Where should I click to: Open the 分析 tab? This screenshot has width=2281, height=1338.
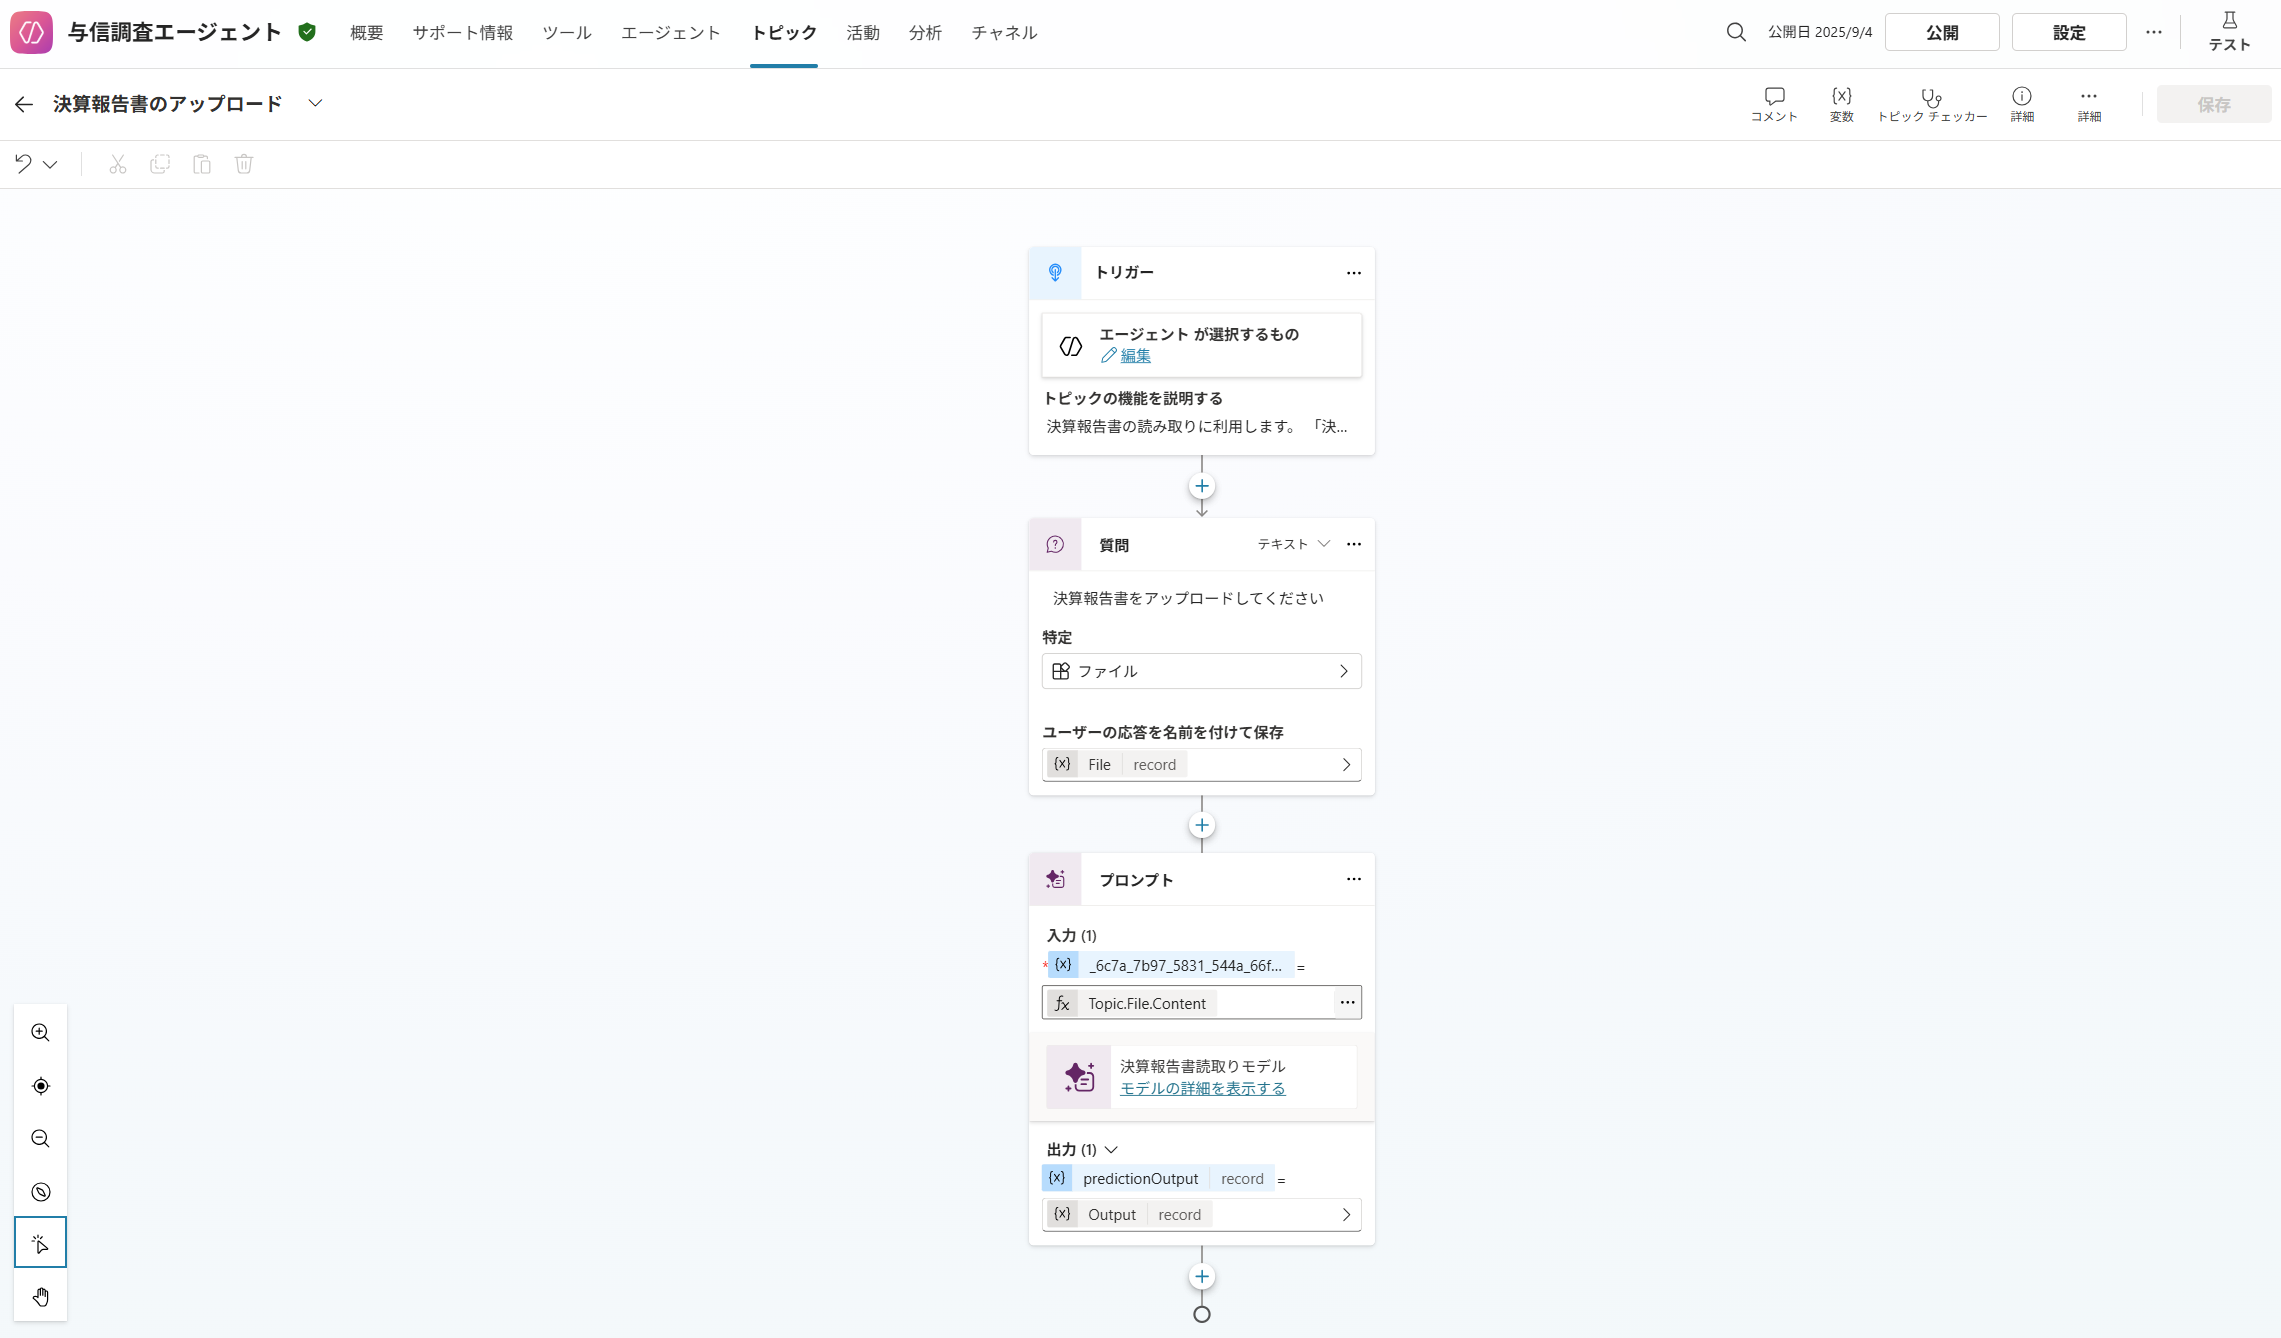pyautogui.click(x=925, y=33)
